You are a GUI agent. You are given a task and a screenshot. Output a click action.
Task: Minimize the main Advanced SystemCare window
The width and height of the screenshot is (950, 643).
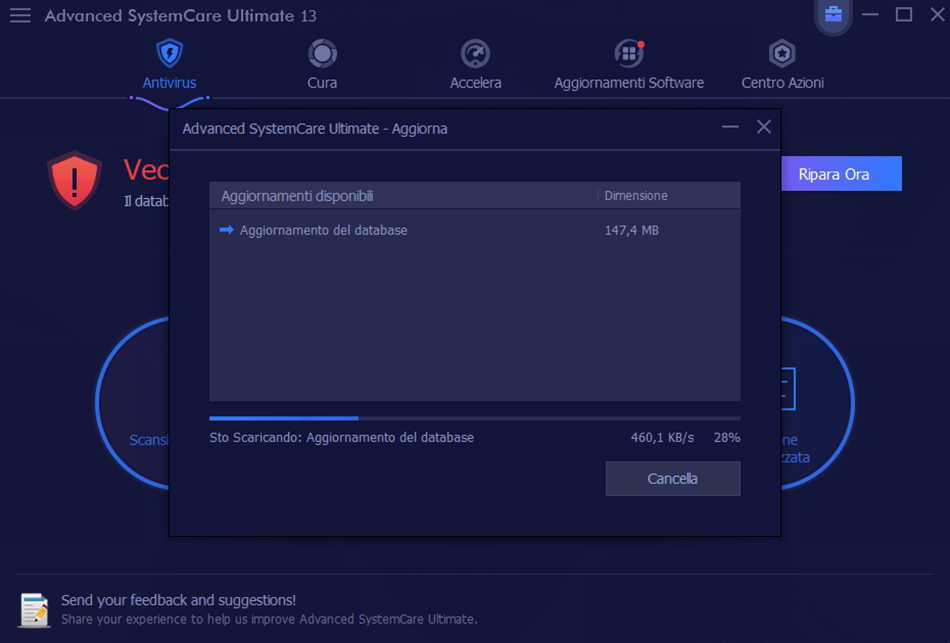pos(870,15)
